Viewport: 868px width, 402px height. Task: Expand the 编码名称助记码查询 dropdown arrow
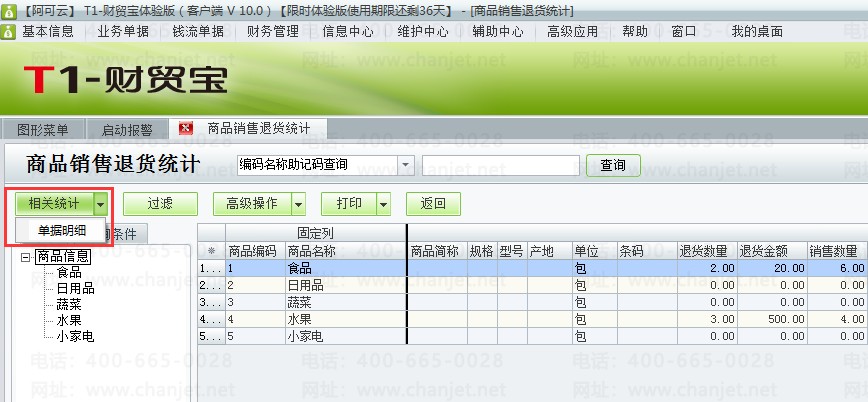pos(406,165)
